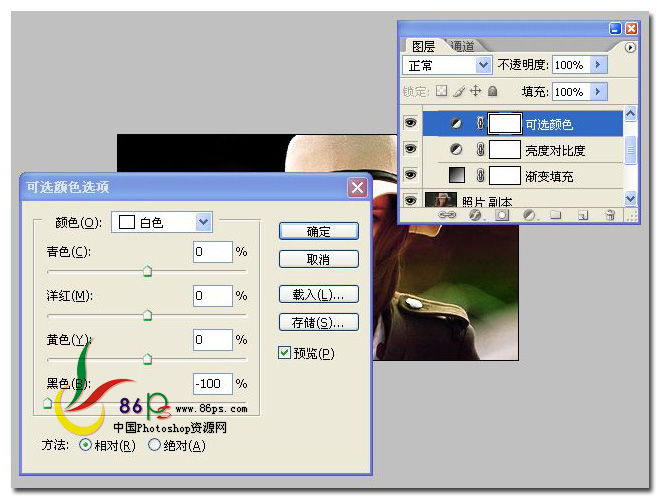Image resolution: width=660 pixels, height=500 pixels.
Task: Click 渐变填充 layer gradient icon
Action: (x=457, y=175)
